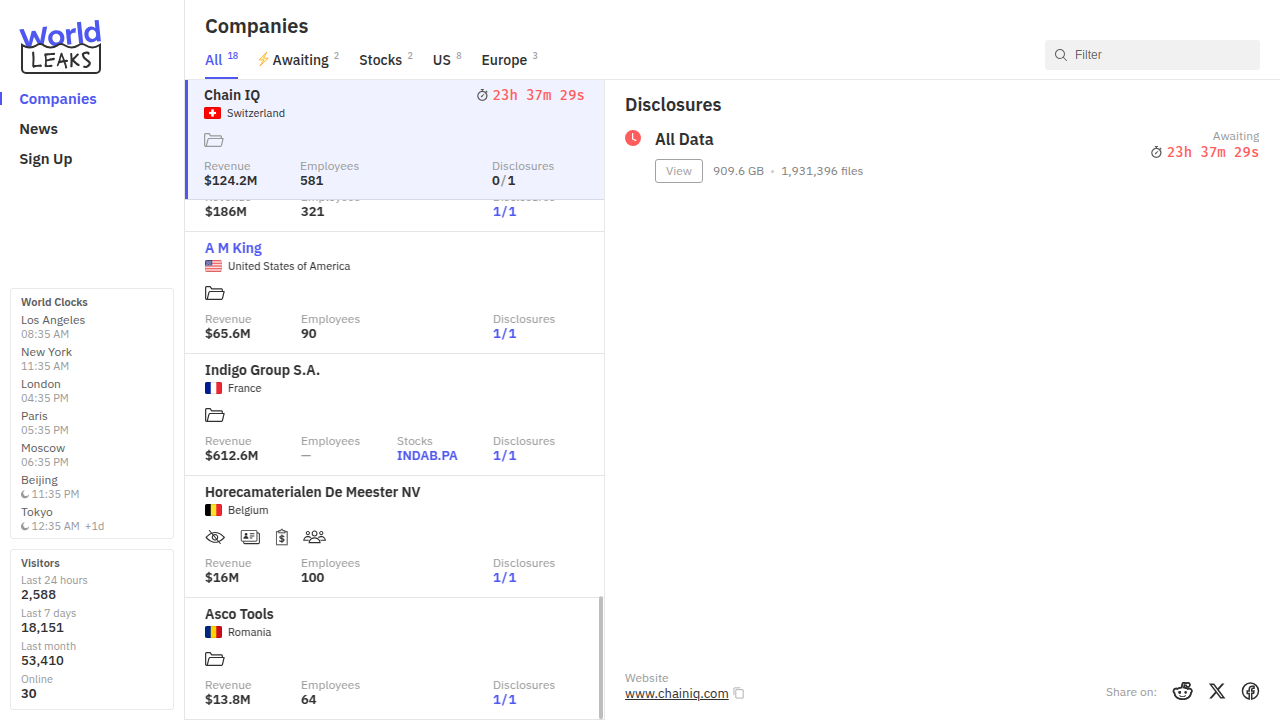Image resolution: width=1280 pixels, height=720 pixels.
Task: Switch to the US tab
Action: pos(447,60)
